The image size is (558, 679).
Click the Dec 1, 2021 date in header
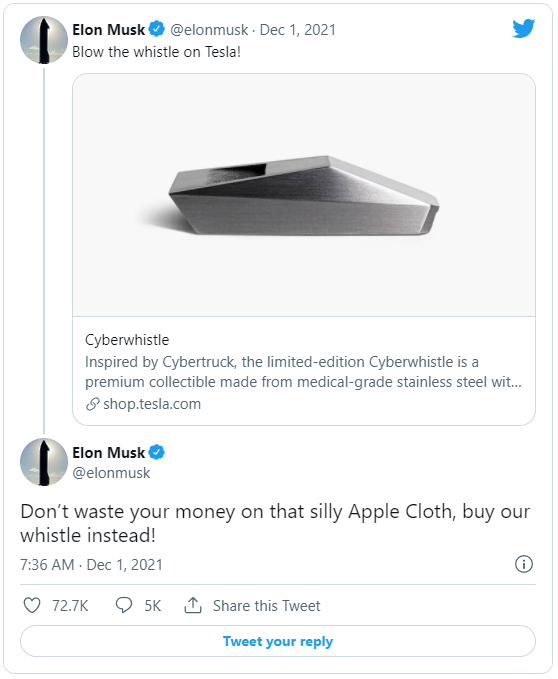click(297, 29)
